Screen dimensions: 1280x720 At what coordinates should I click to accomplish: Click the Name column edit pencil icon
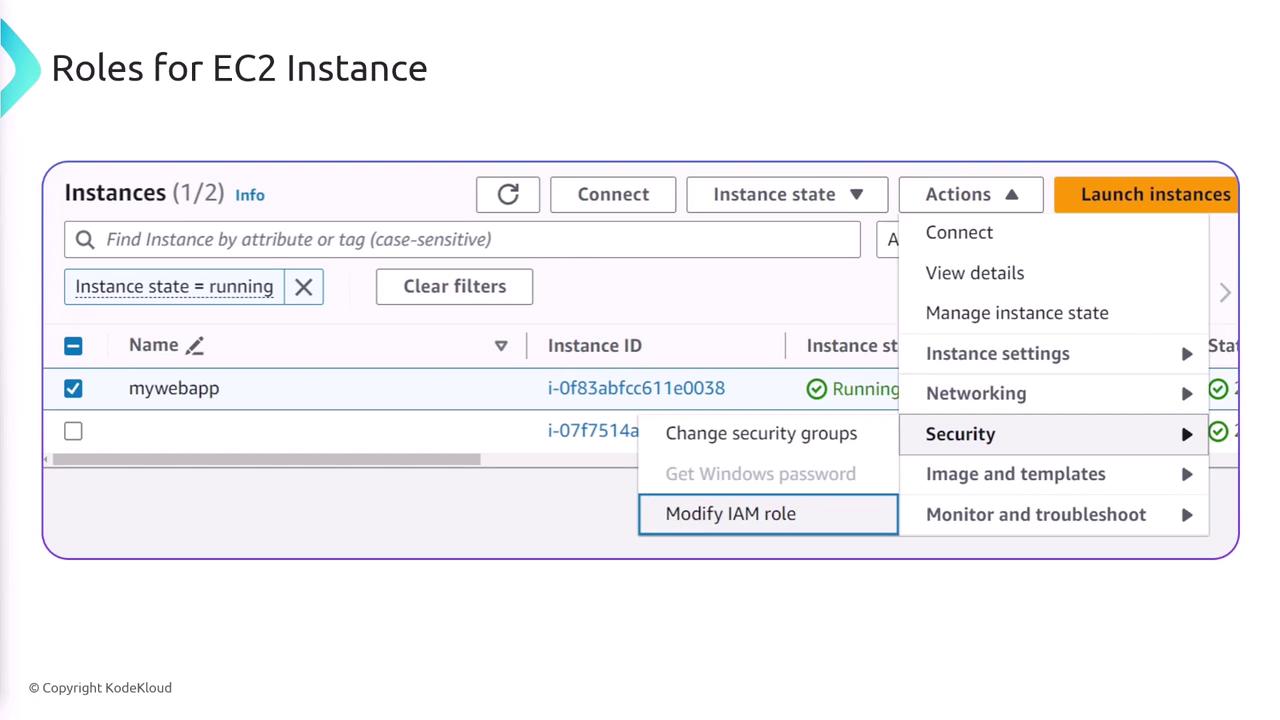[195, 346]
